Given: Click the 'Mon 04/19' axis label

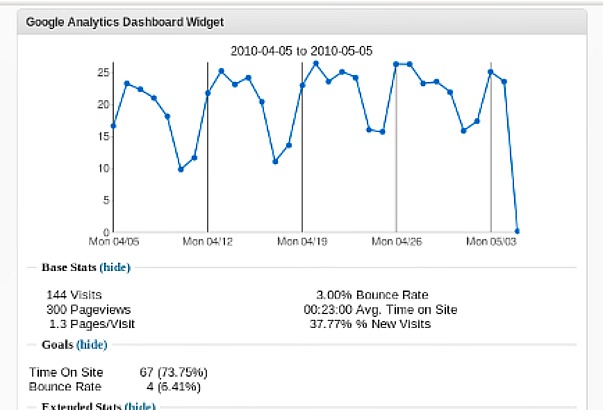Looking at the screenshot, I should (x=302, y=242).
